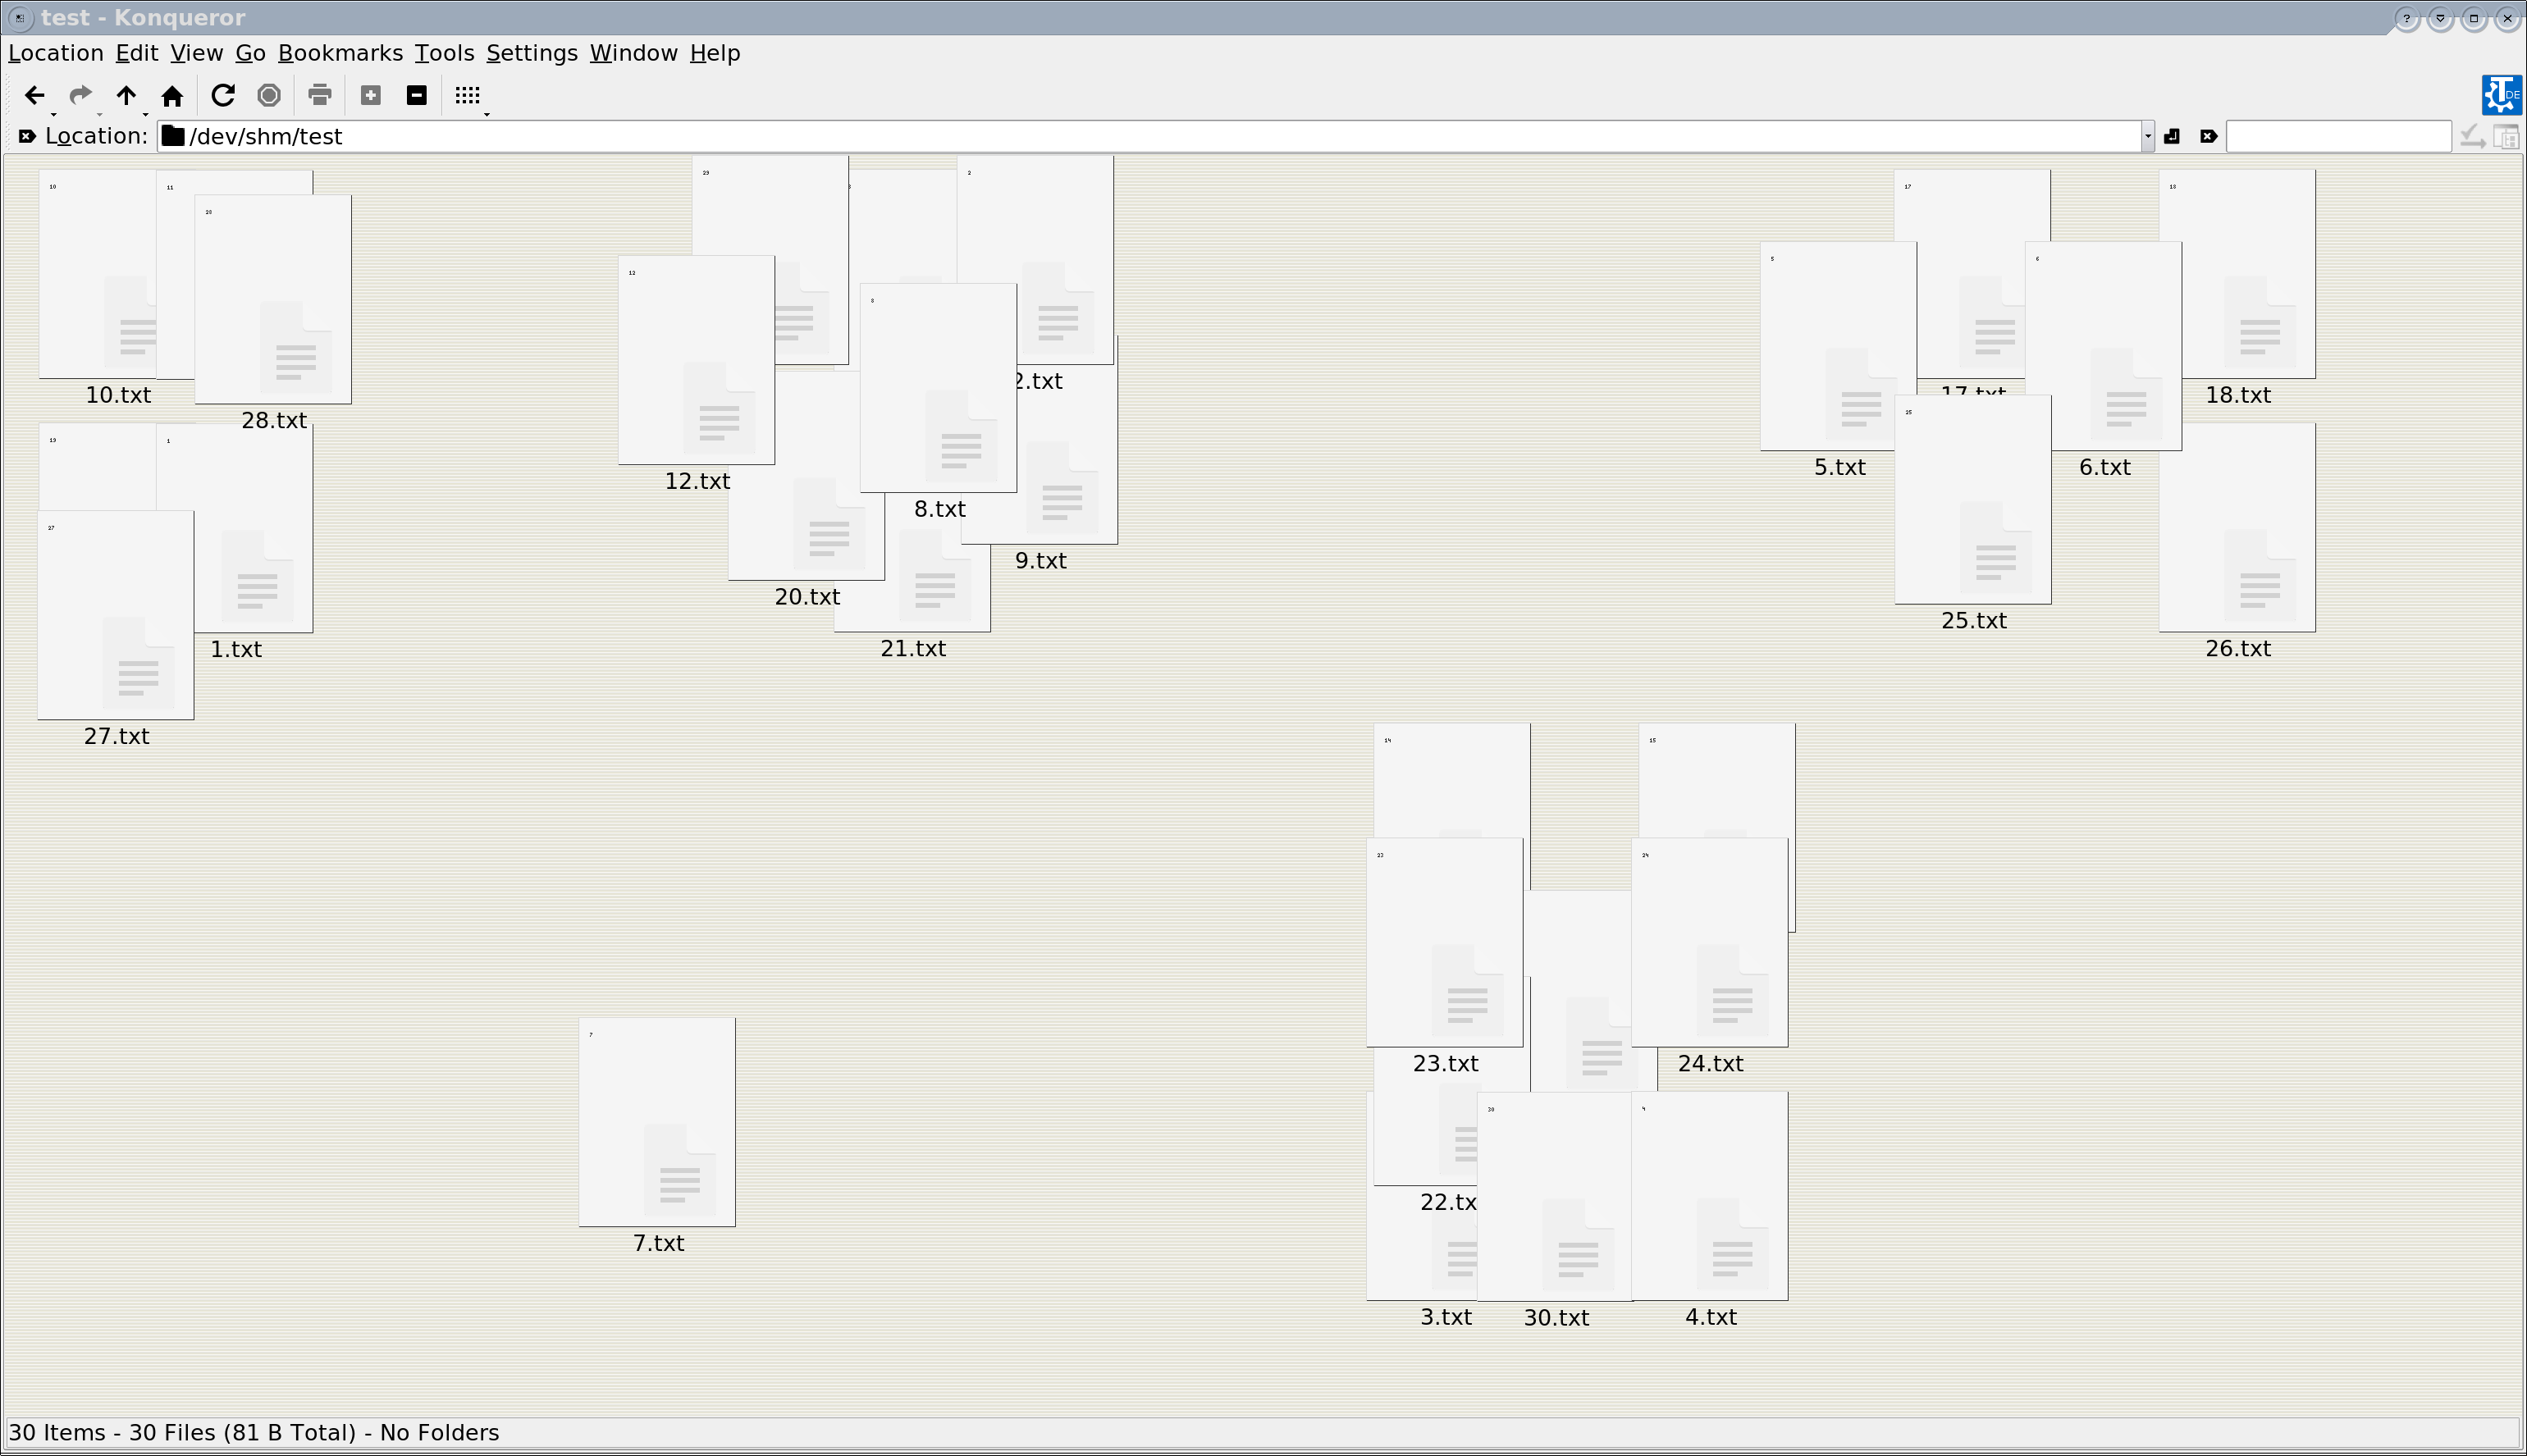Click the Up directory arrow
This screenshot has height=1456, width=2527.
(x=126, y=95)
